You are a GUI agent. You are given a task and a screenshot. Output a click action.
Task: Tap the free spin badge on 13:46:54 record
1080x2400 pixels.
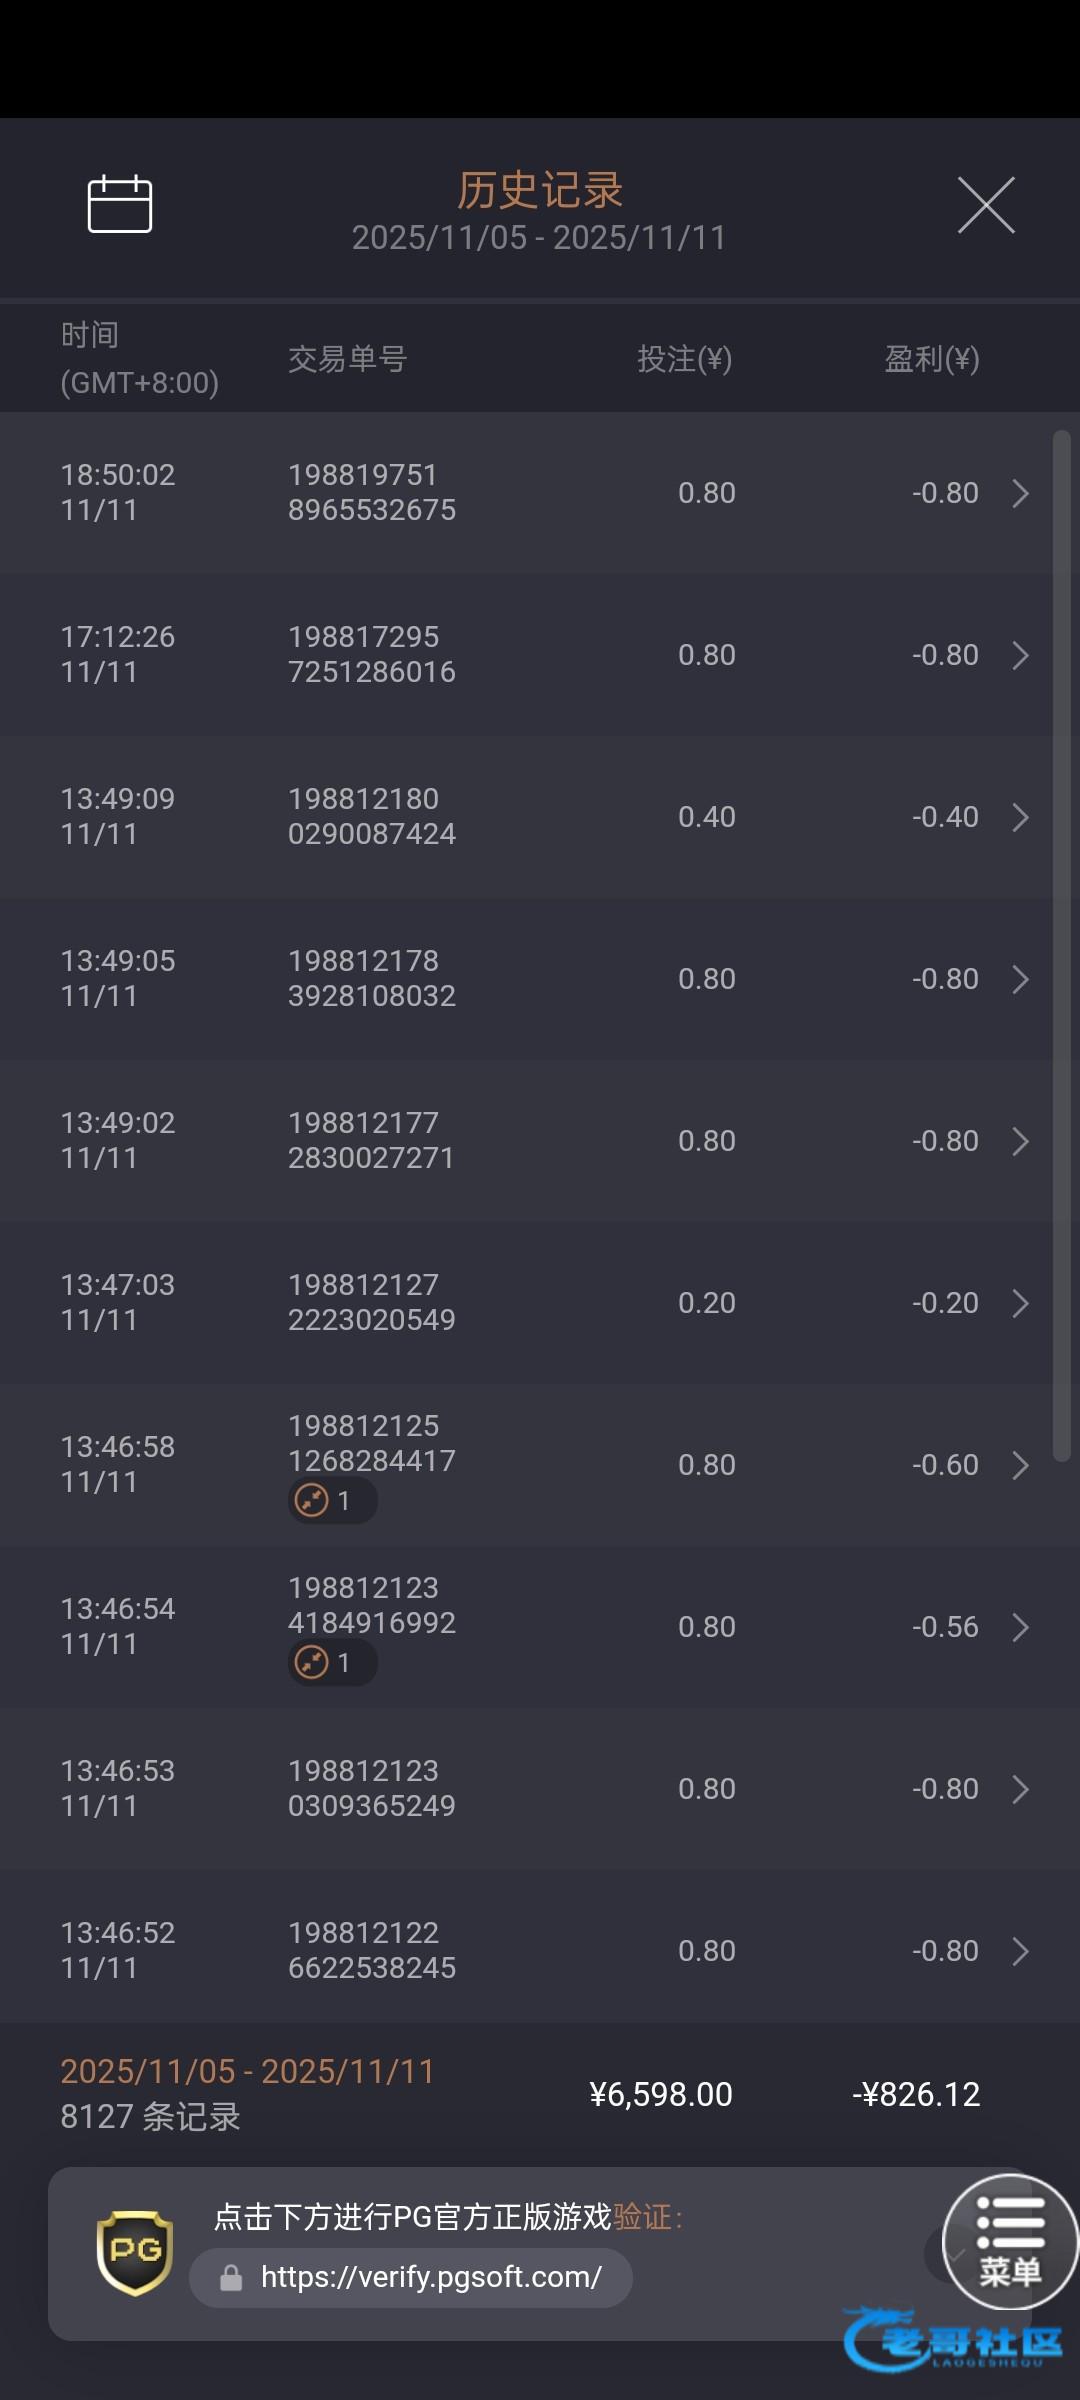click(332, 1663)
